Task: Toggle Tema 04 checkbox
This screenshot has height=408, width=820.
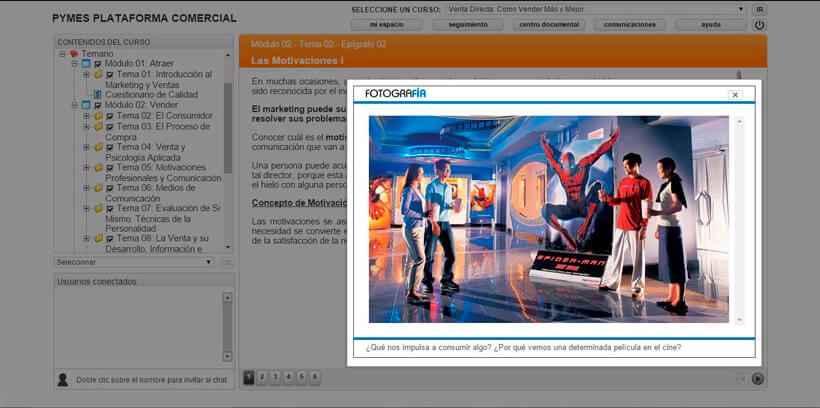Action: click(x=110, y=148)
